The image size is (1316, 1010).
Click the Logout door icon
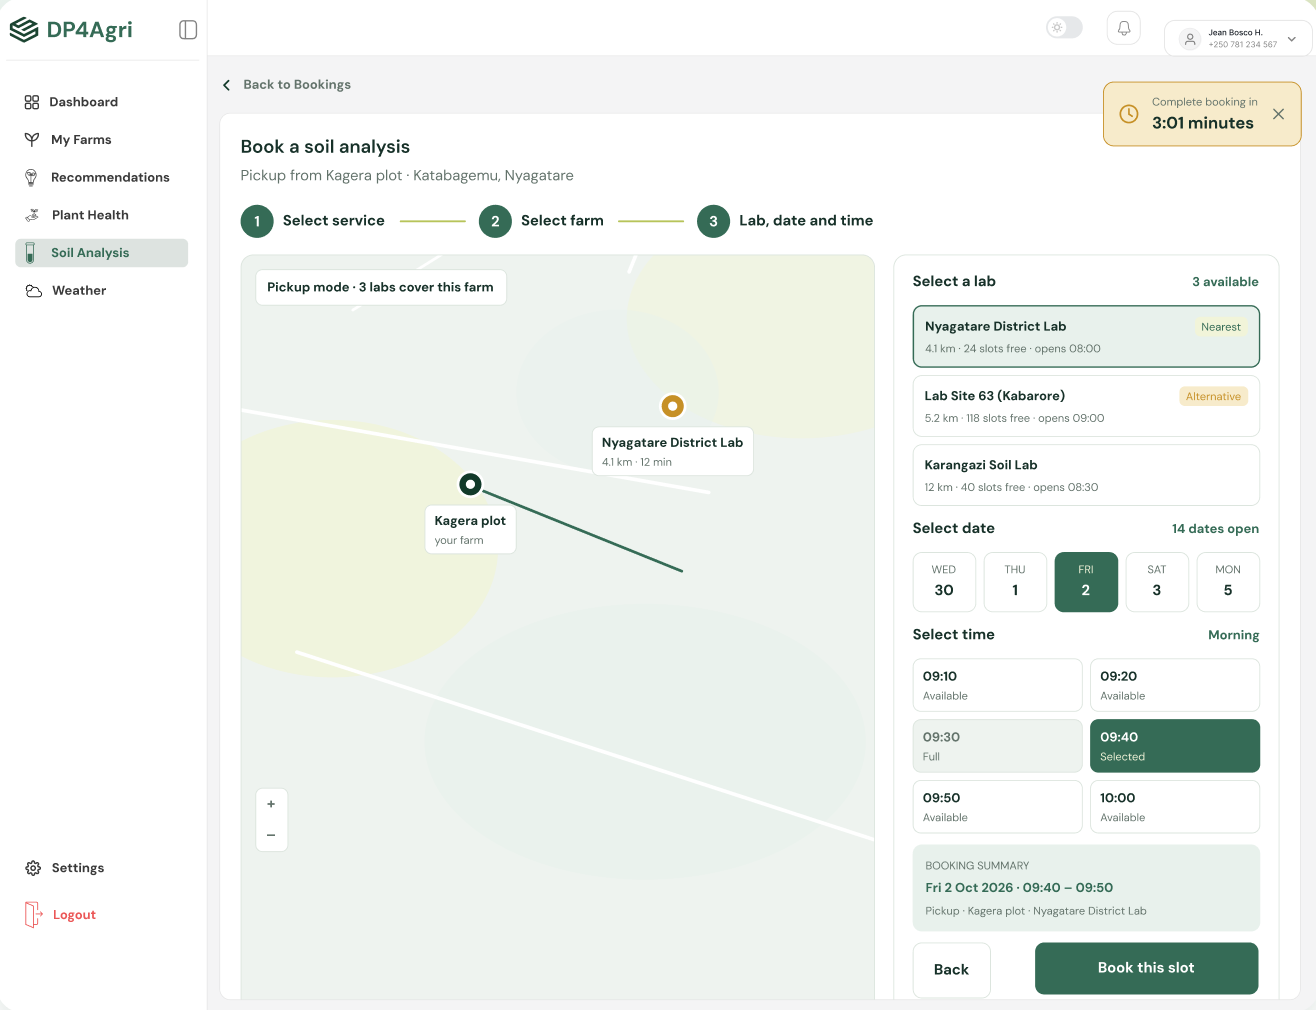click(x=33, y=915)
